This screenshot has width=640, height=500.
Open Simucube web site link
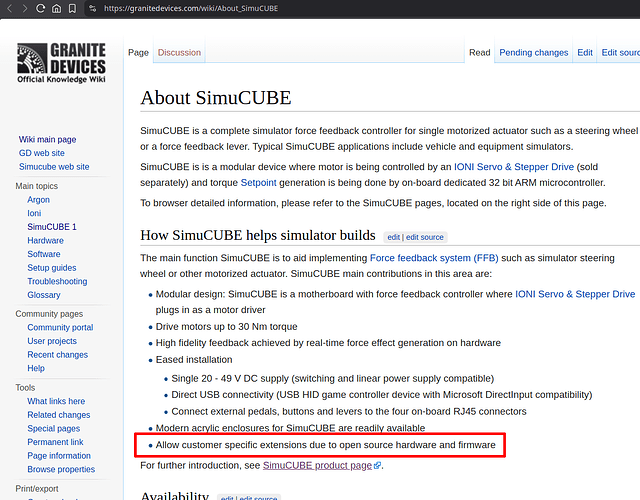54,167
